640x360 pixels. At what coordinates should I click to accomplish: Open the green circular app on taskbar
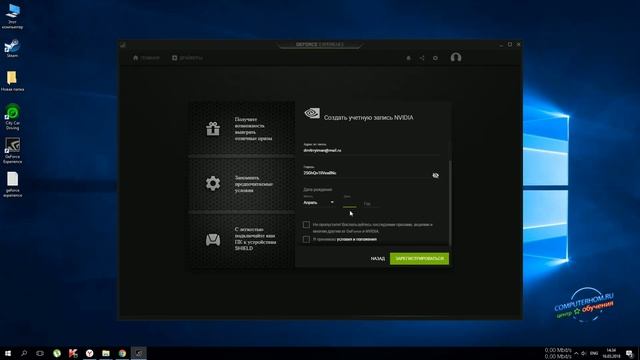(57, 353)
